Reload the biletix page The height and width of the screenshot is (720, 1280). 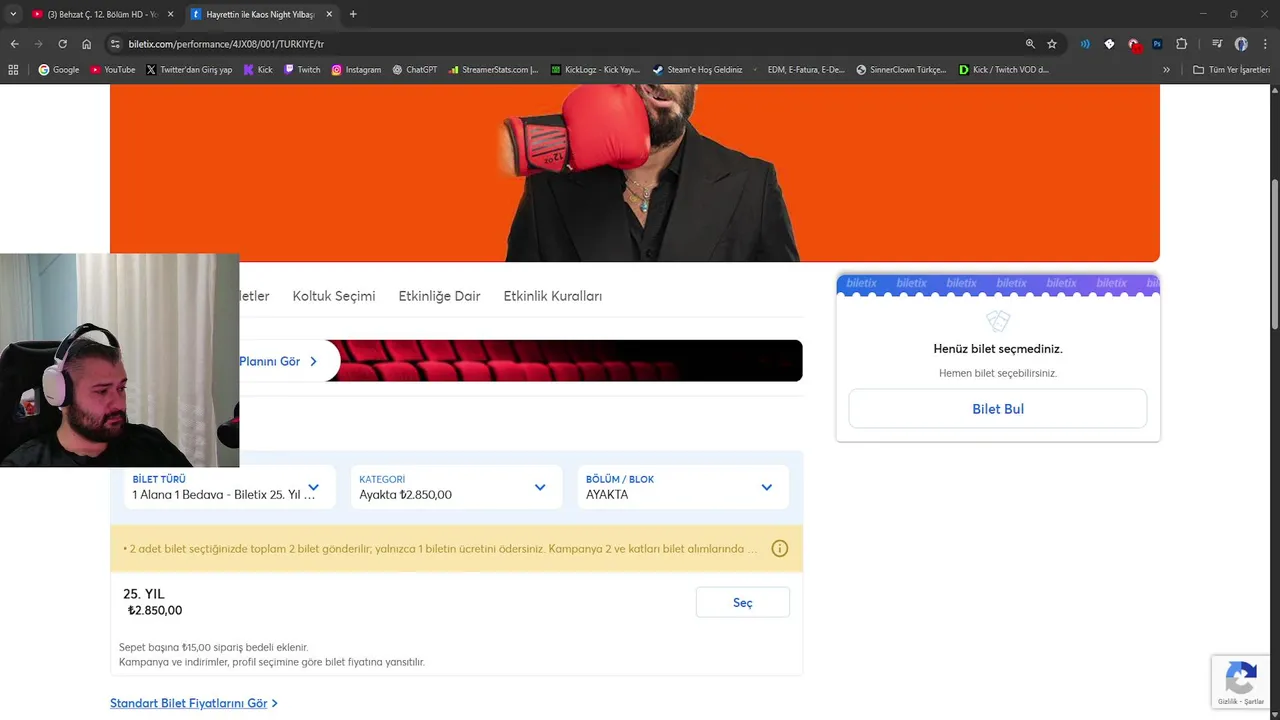tap(62, 44)
